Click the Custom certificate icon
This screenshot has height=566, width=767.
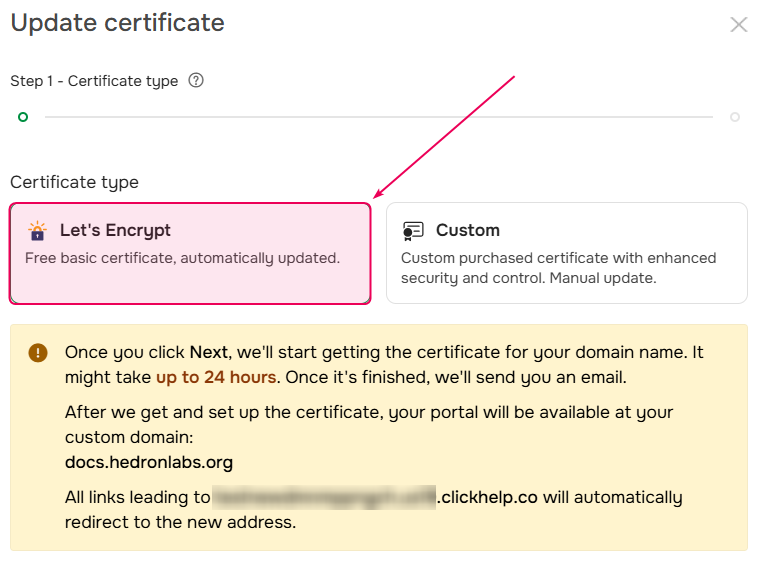point(413,231)
